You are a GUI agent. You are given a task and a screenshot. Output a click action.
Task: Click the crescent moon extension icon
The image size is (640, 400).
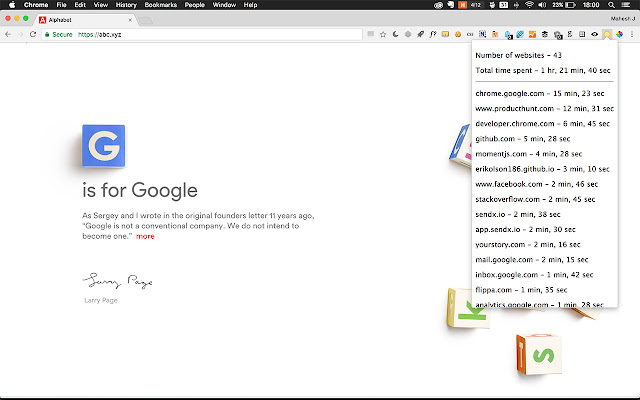395,34
